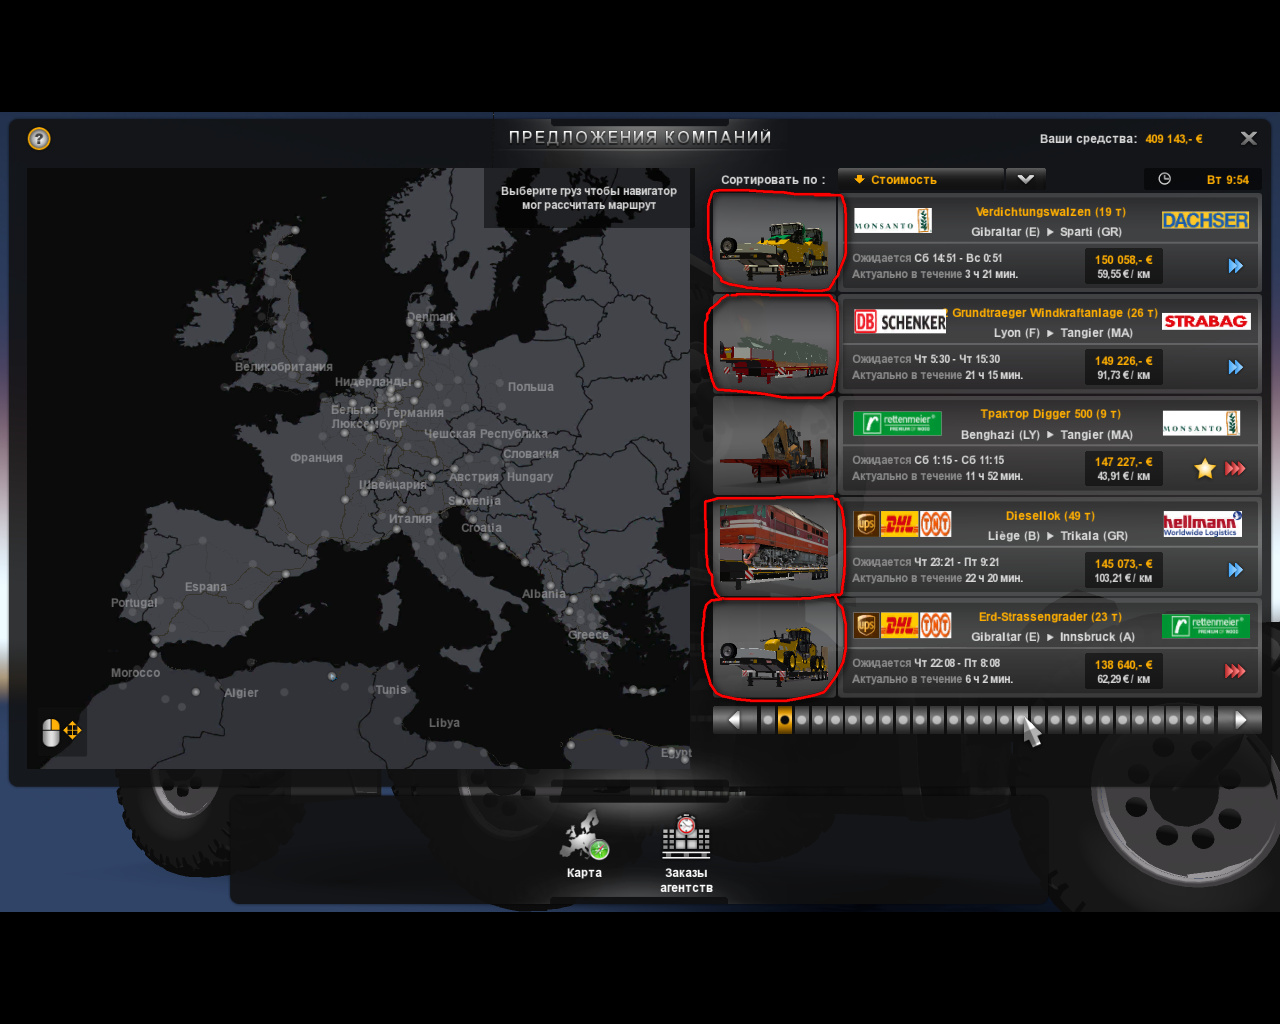Select the Diesellok locomotive cargo thumbnail

pos(775,546)
